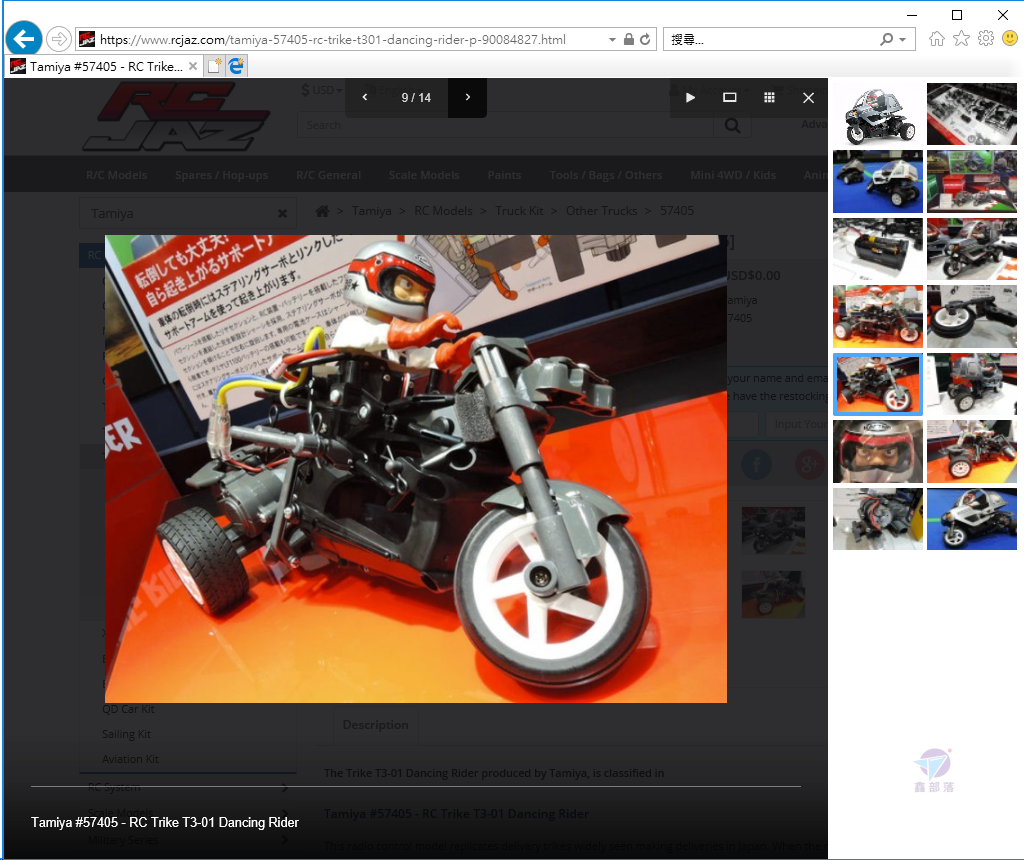Viewport: 1024px width, 860px height.
Task: Show next image in the lightbox
Action: pos(468,97)
